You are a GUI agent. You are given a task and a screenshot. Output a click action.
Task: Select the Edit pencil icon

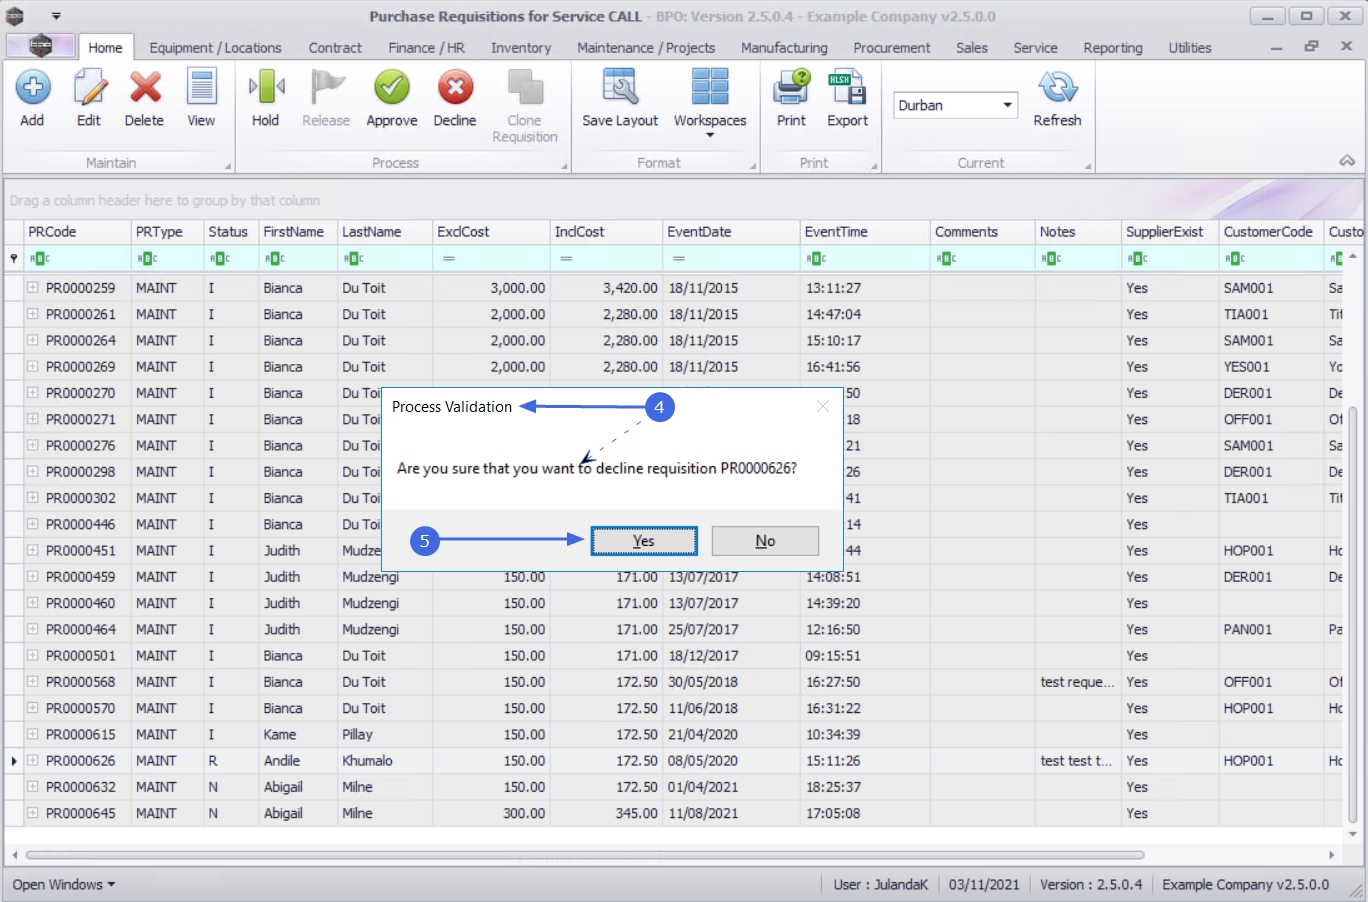coord(89,88)
